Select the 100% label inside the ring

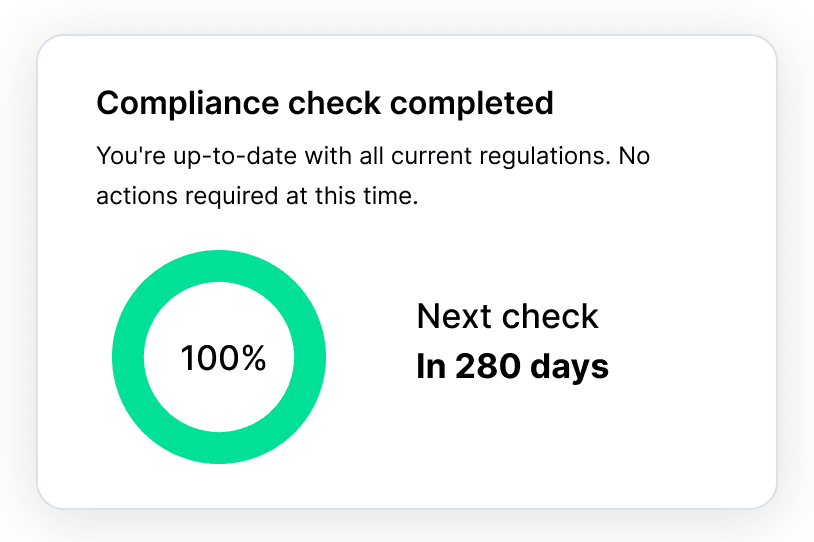223,358
